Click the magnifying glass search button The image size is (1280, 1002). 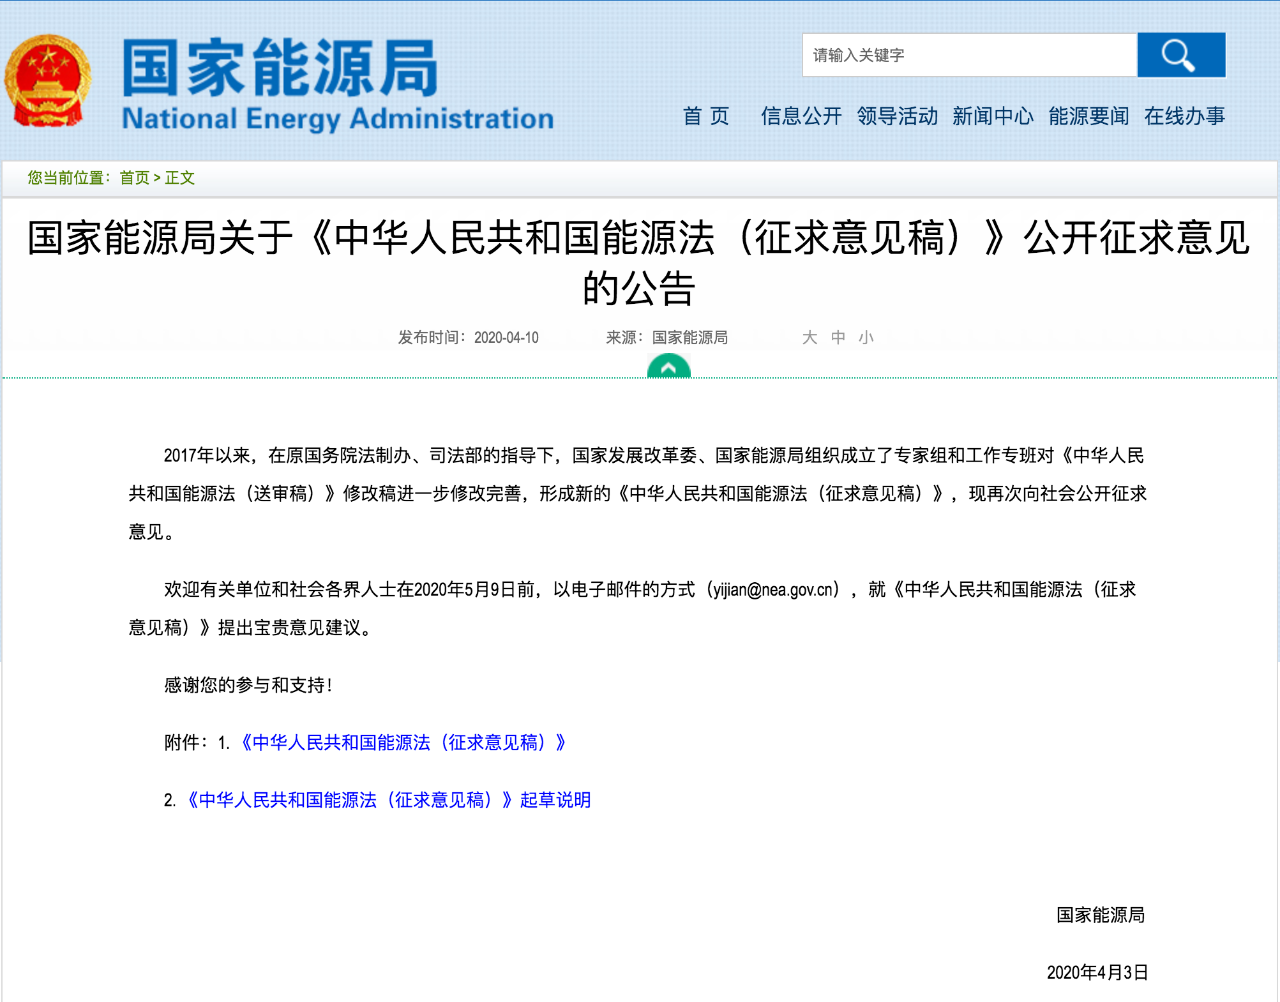1180,55
